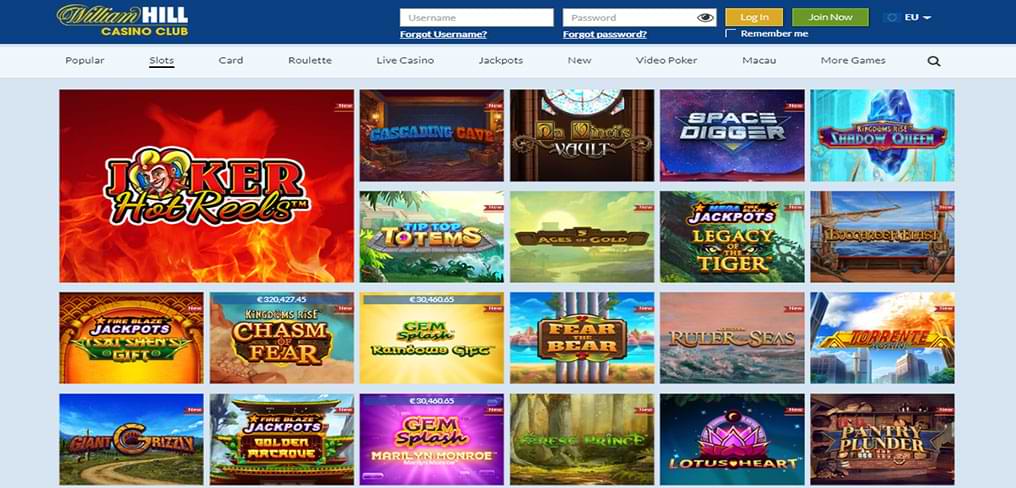Screen dimensions: 1016x488
Task: Launch the Space Digger slot
Action: click(732, 135)
